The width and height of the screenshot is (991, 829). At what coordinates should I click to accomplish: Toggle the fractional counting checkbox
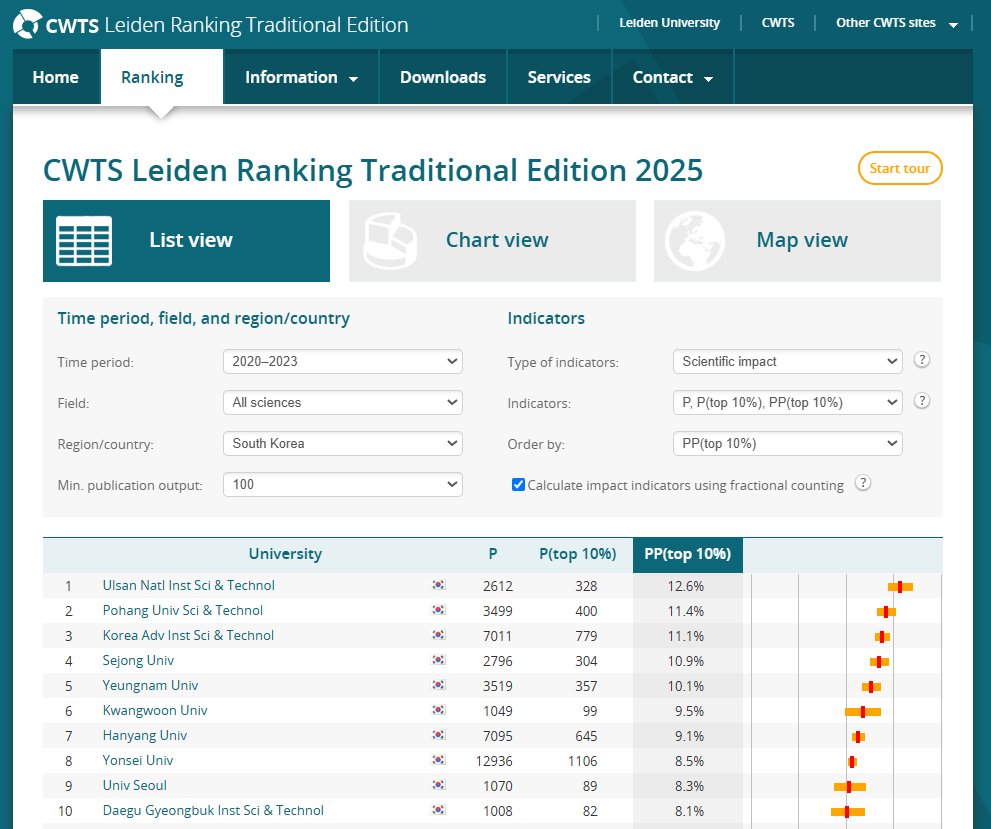point(518,485)
